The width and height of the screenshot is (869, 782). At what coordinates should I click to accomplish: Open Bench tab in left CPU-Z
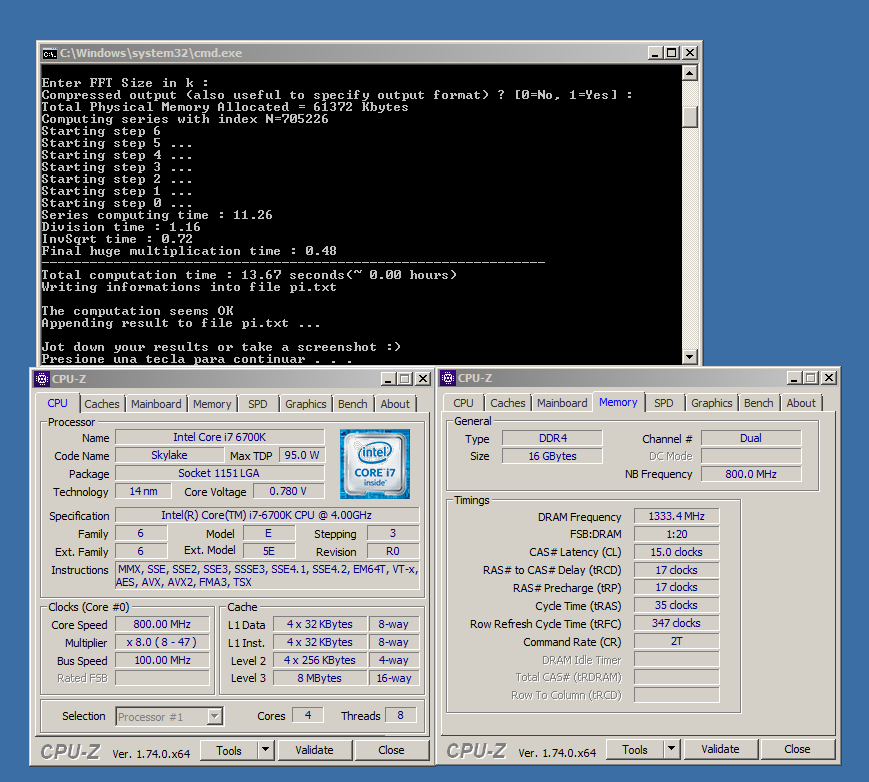(353, 404)
